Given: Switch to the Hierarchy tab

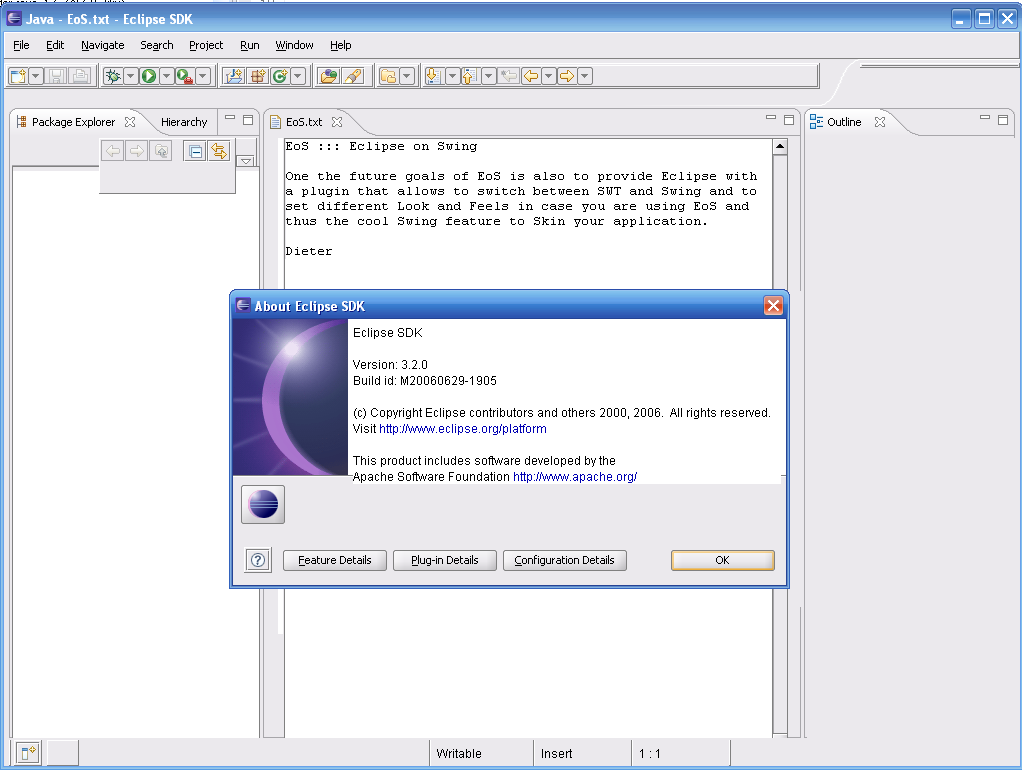Looking at the screenshot, I should 184,122.
